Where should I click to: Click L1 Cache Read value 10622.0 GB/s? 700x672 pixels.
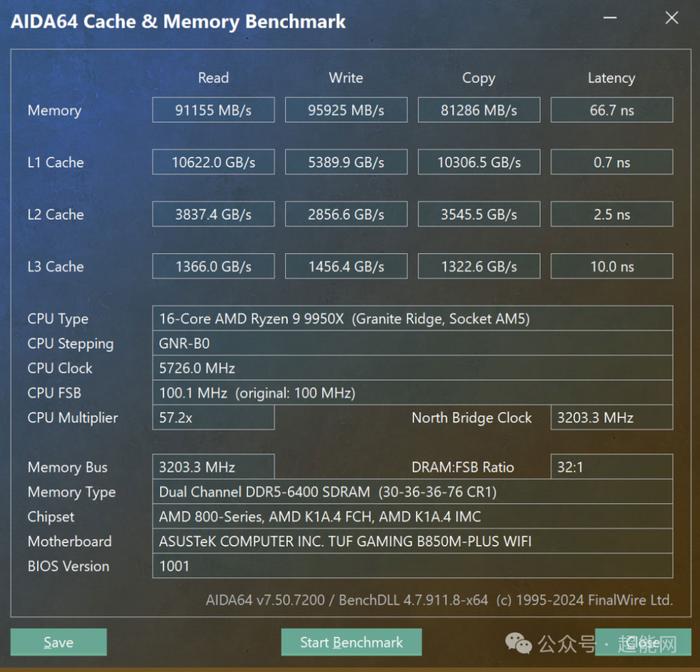tap(213, 162)
